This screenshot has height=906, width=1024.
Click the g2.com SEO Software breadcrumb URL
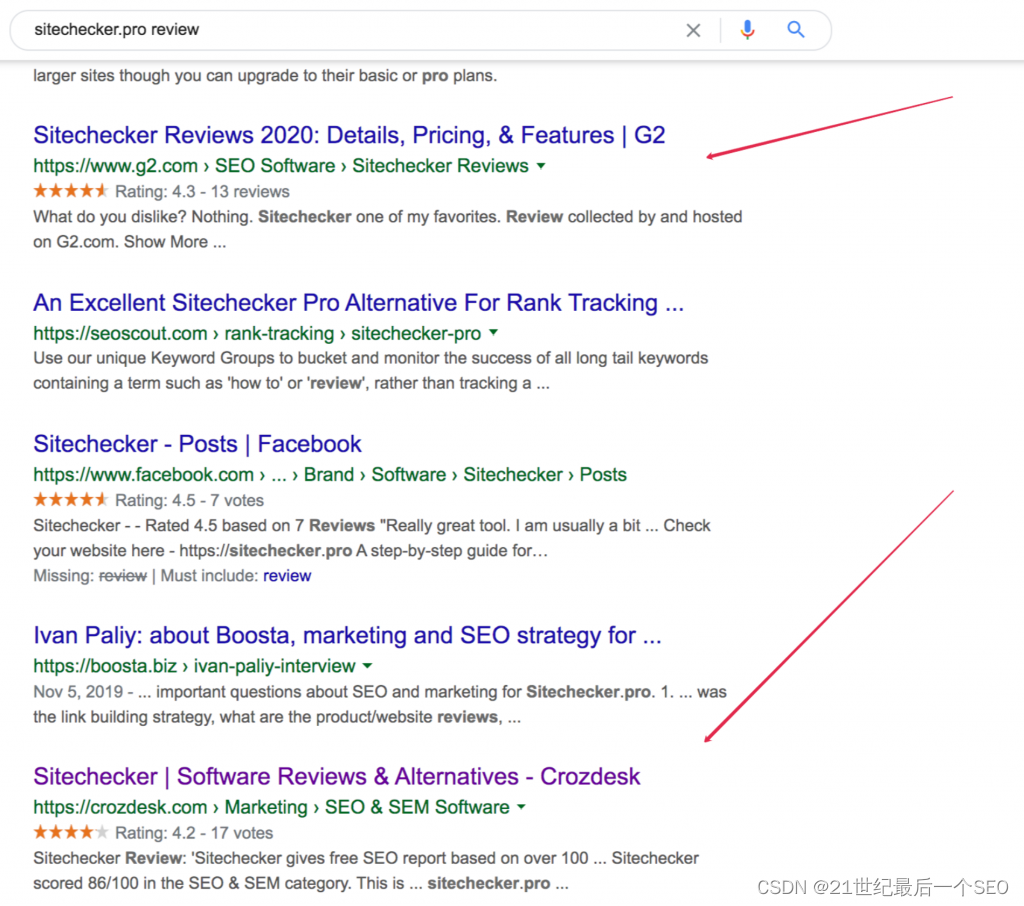[x=281, y=166]
